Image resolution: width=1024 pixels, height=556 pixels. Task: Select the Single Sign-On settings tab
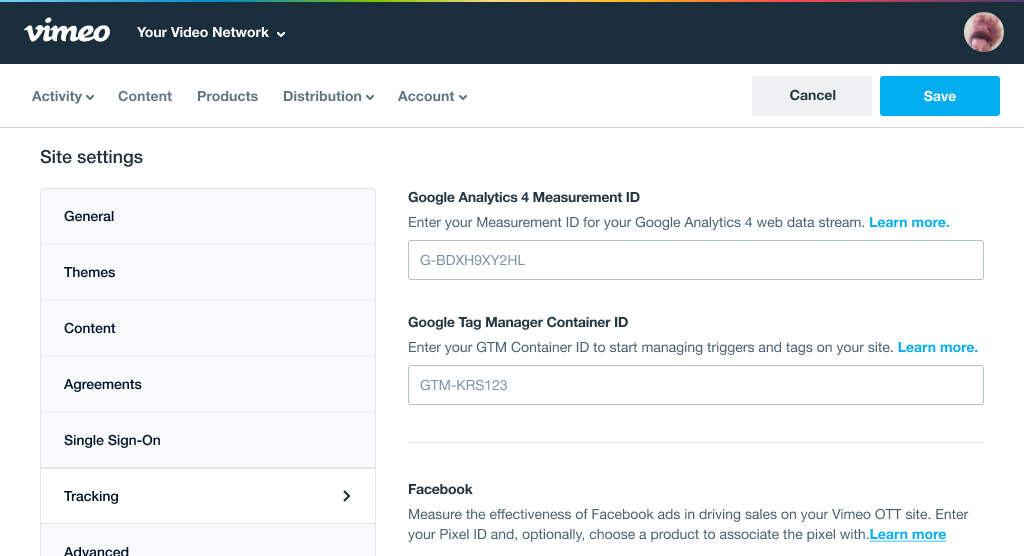[208, 440]
